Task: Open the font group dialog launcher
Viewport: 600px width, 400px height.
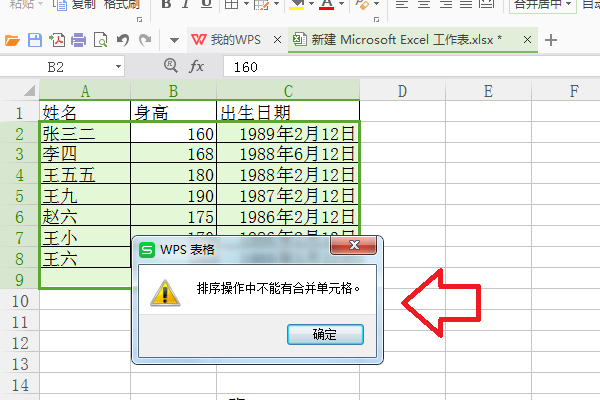Action: pyautogui.click(x=376, y=19)
